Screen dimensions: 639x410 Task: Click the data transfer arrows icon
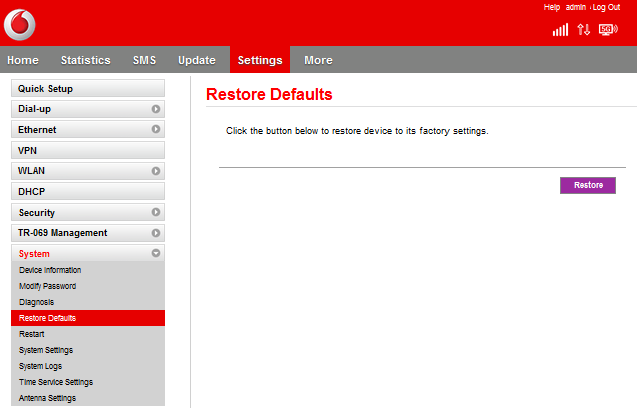click(584, 30)
